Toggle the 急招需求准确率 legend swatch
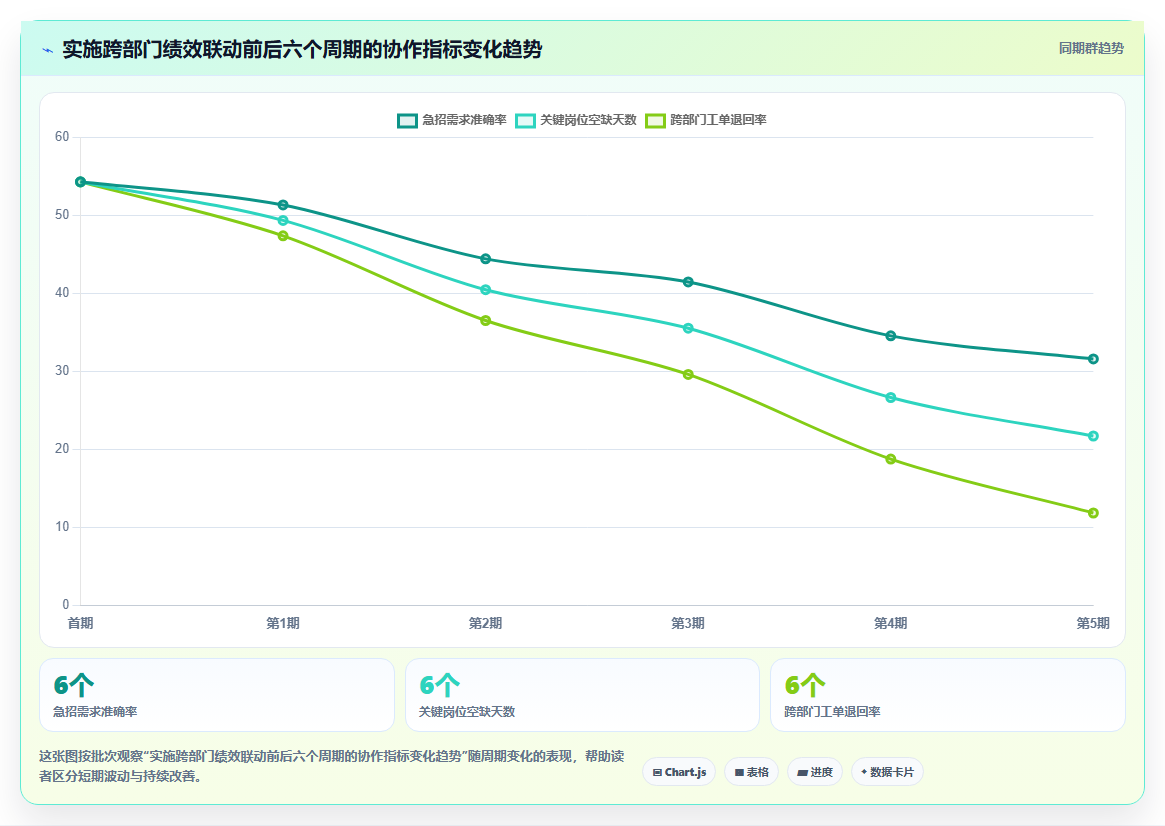This screenshot has height=826, width=1165. tap(407, 120)
